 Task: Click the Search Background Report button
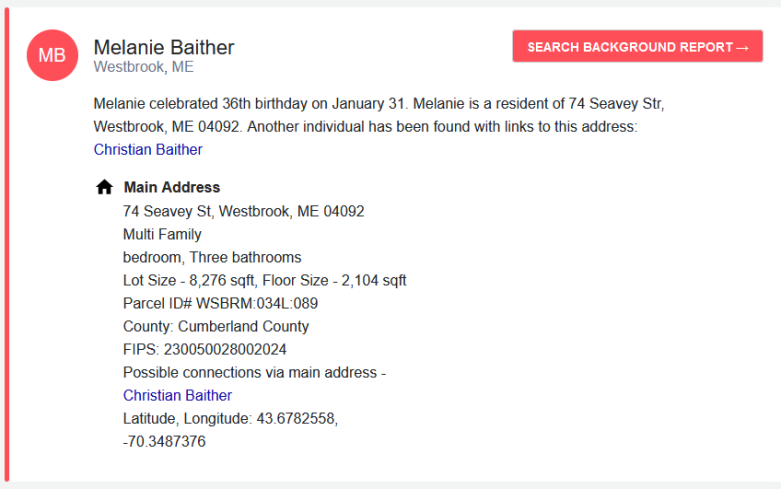[638, 46]
